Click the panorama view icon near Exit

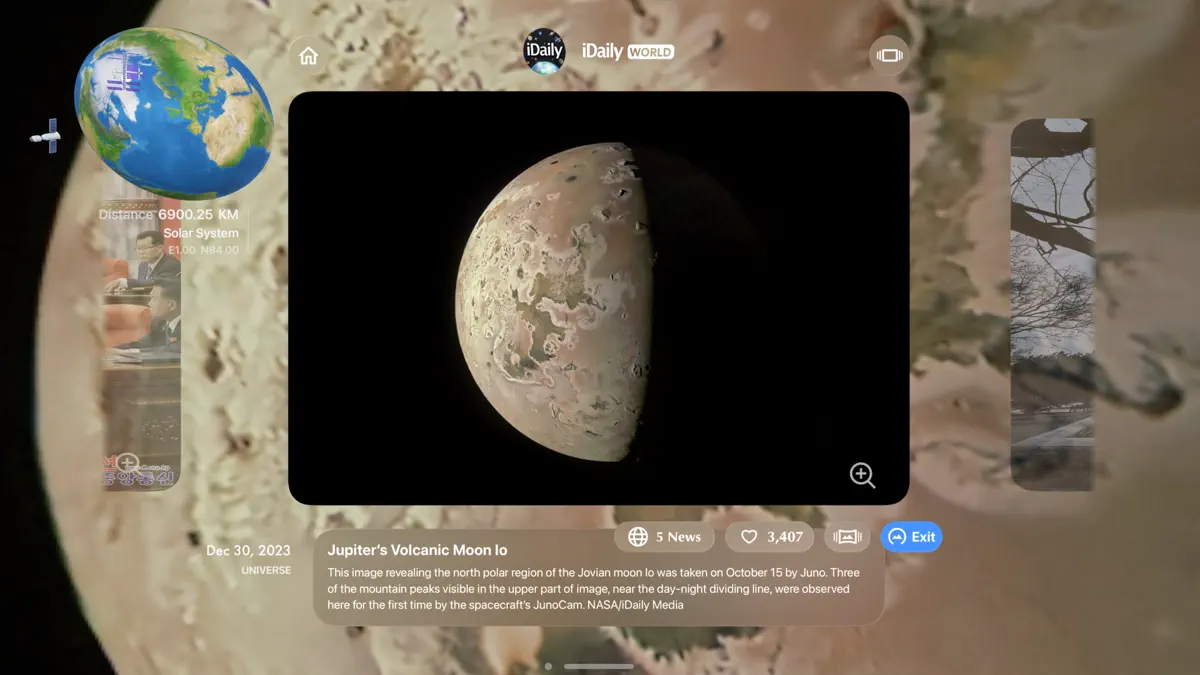(x=847, y=537)
